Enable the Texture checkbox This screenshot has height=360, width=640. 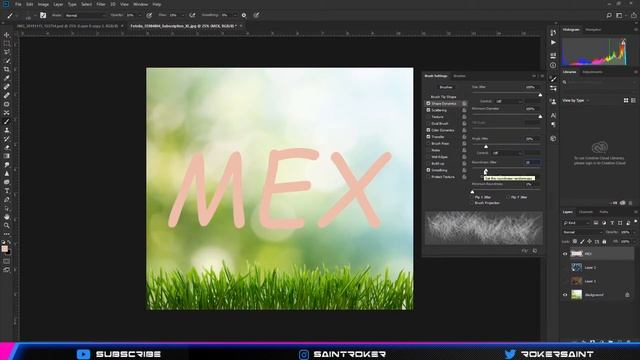point(428,117)
